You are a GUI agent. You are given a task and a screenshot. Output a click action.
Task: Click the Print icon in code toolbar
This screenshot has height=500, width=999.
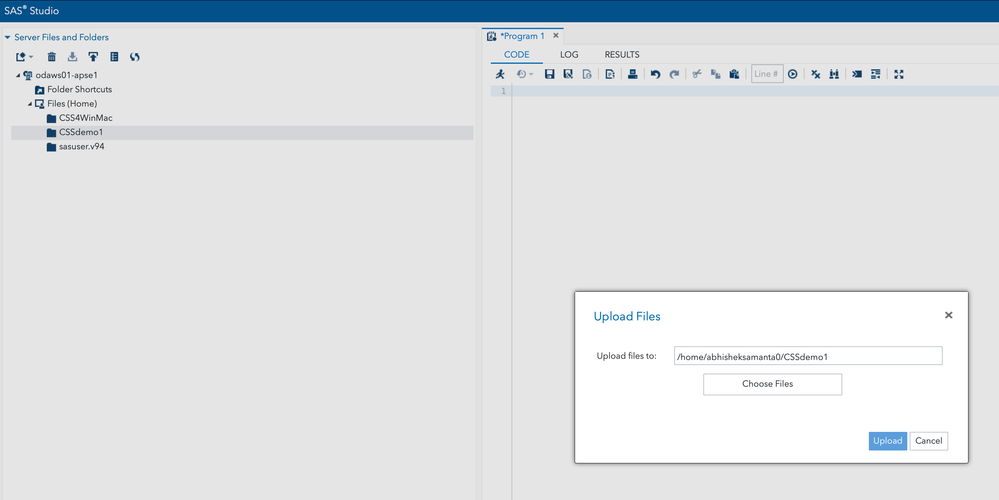(632, 74)
